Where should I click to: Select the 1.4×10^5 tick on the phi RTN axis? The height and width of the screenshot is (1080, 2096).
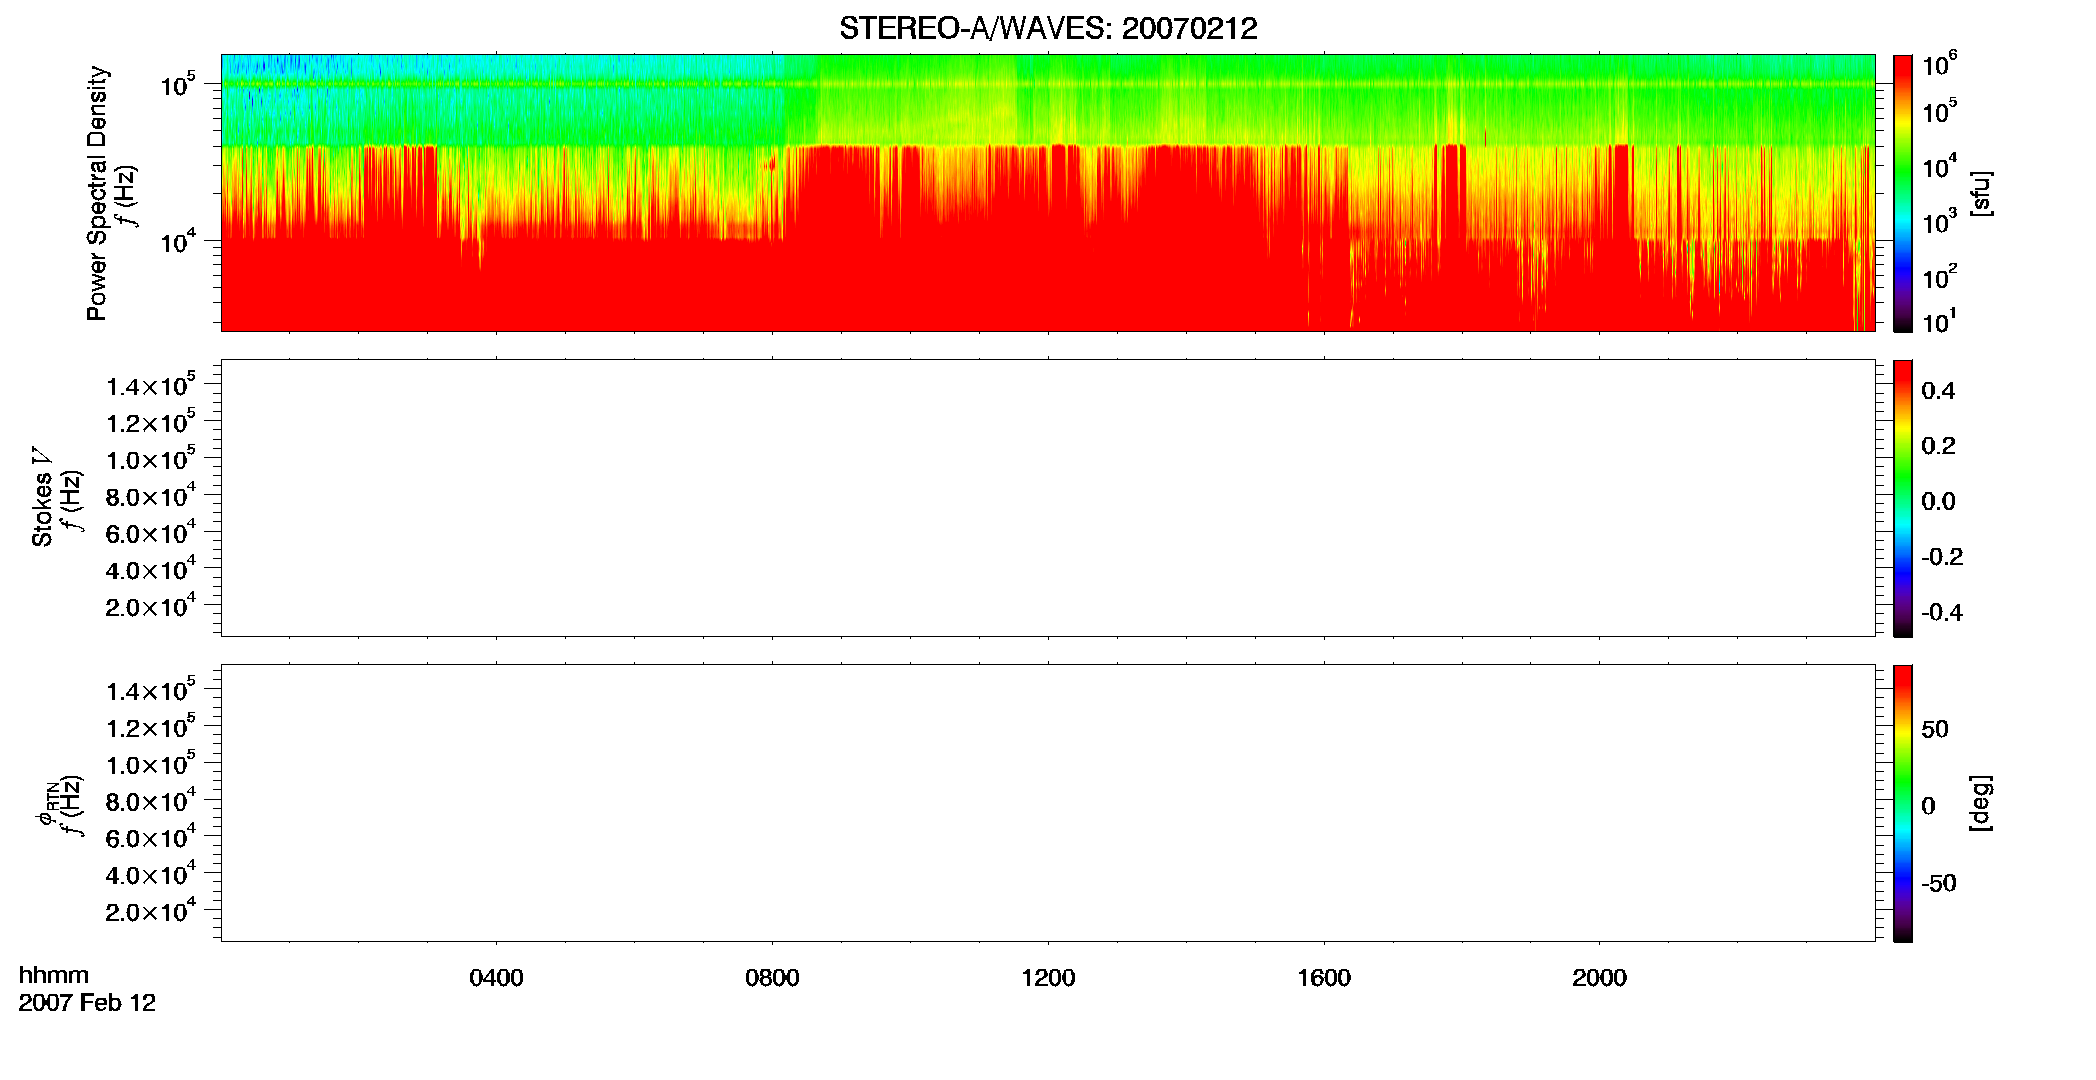[151, 690]
